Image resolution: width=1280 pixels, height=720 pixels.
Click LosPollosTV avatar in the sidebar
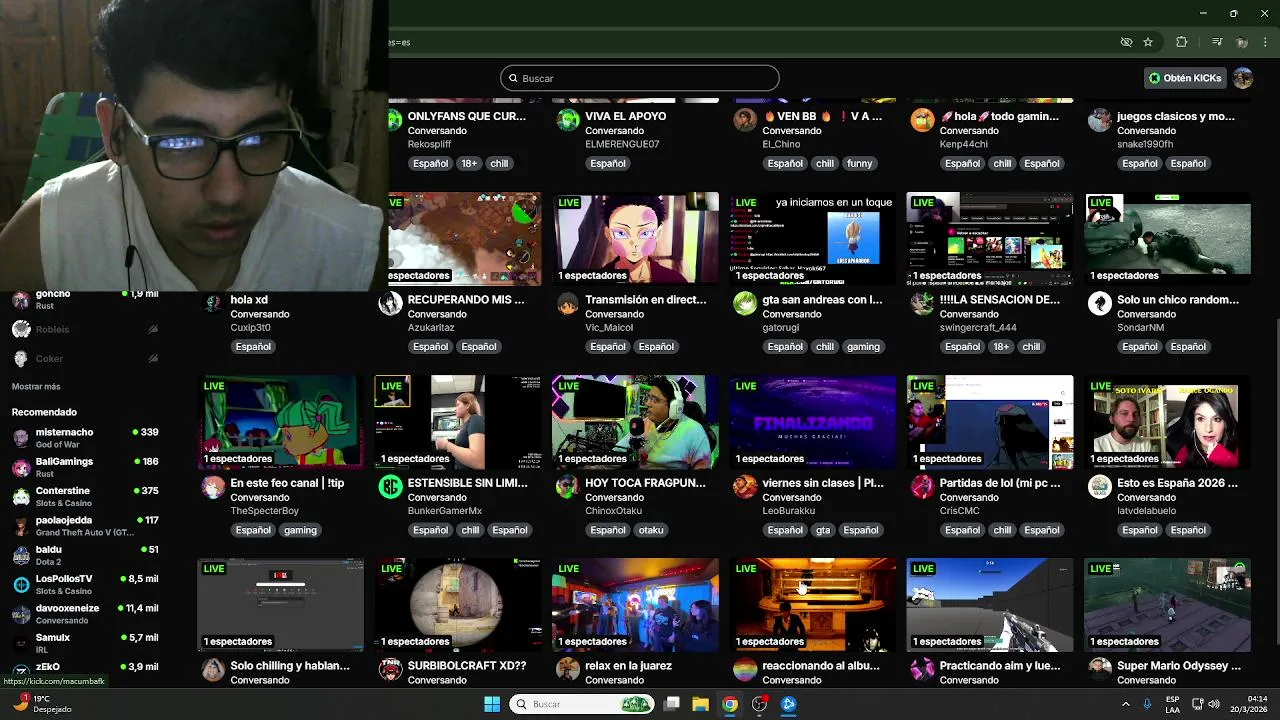coord(21,584)
